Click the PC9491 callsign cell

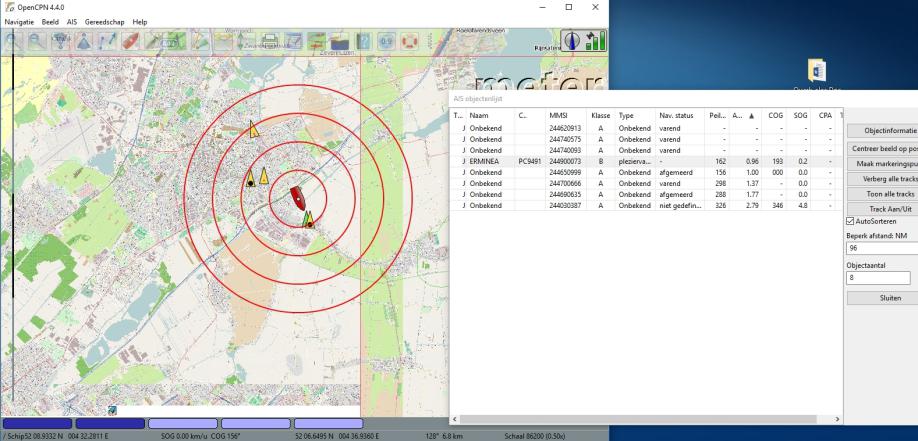coord(529,161)
